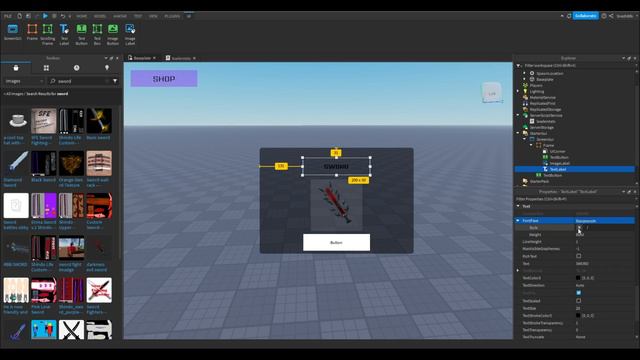Click the Undo arrow in the top toolbar
Viewport: 640px width, 360px height.
(62, 16)
